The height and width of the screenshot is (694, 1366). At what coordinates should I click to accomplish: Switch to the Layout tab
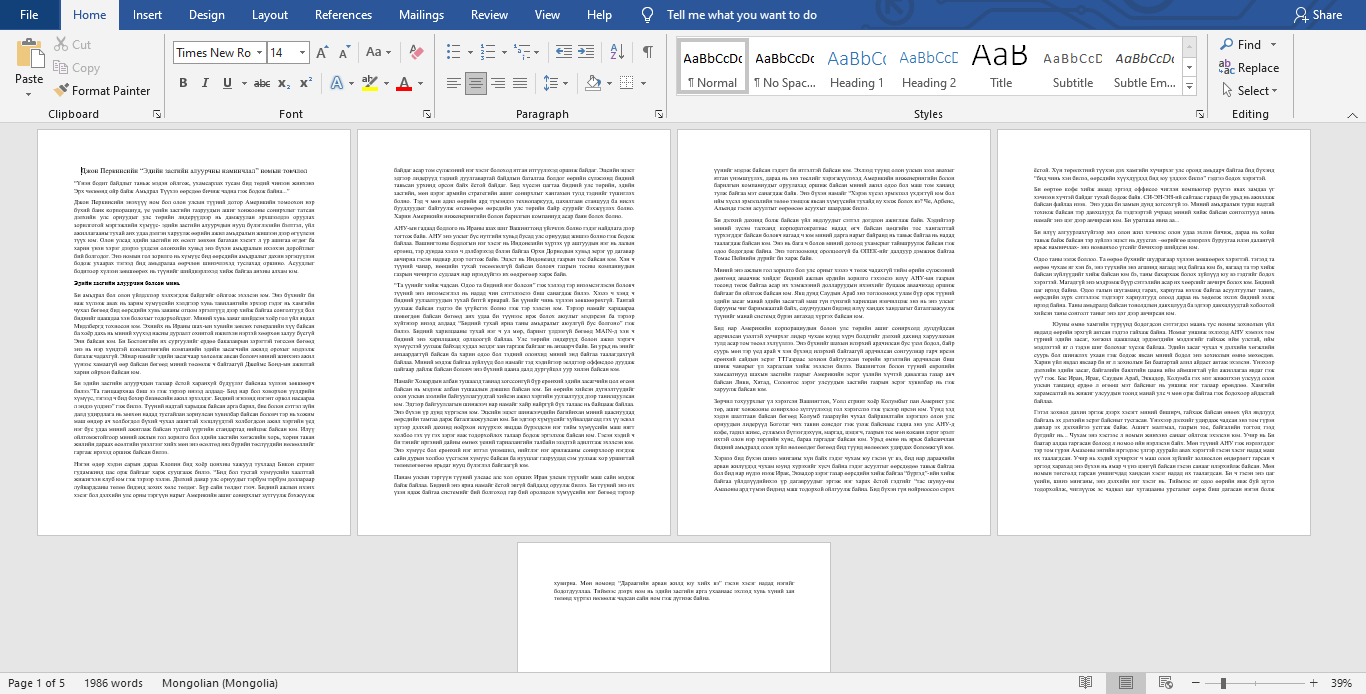(269, 15)
